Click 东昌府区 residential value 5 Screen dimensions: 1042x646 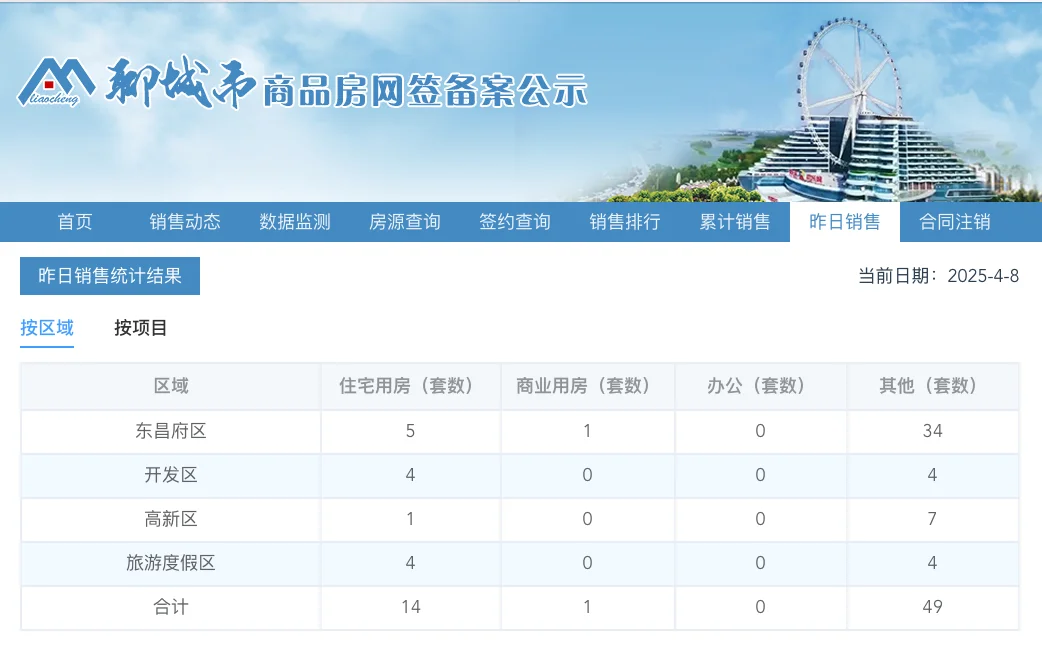410,431
